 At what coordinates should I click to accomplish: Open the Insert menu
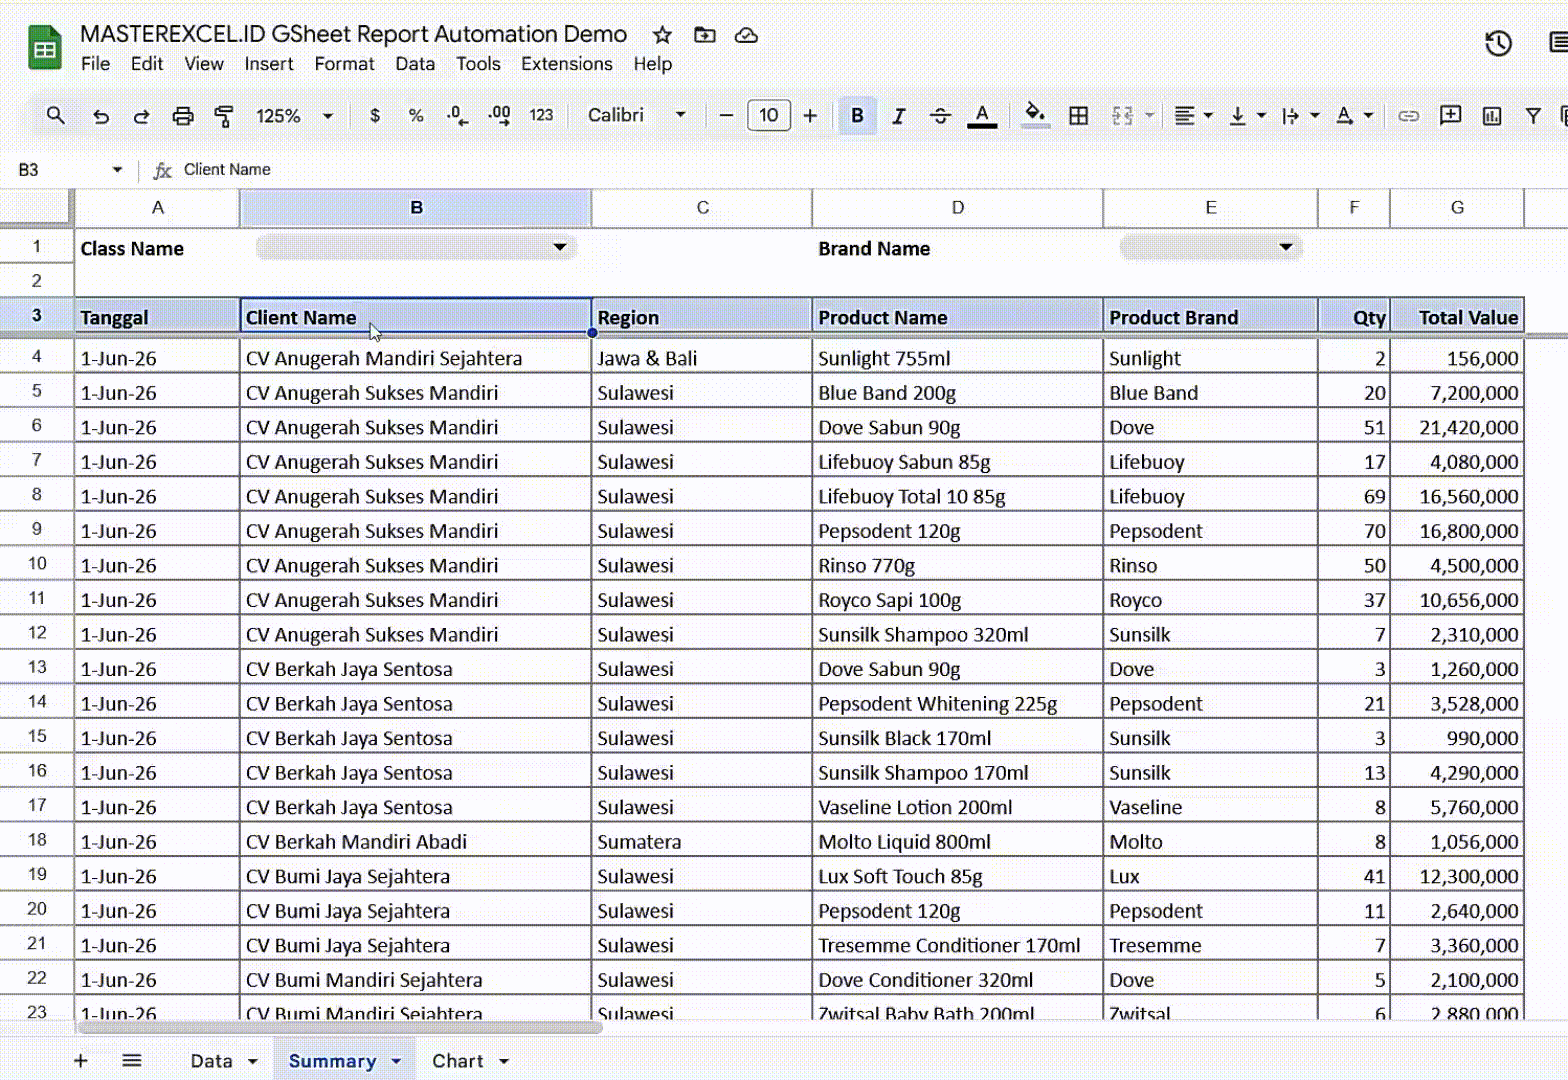(x=269, y=64)
